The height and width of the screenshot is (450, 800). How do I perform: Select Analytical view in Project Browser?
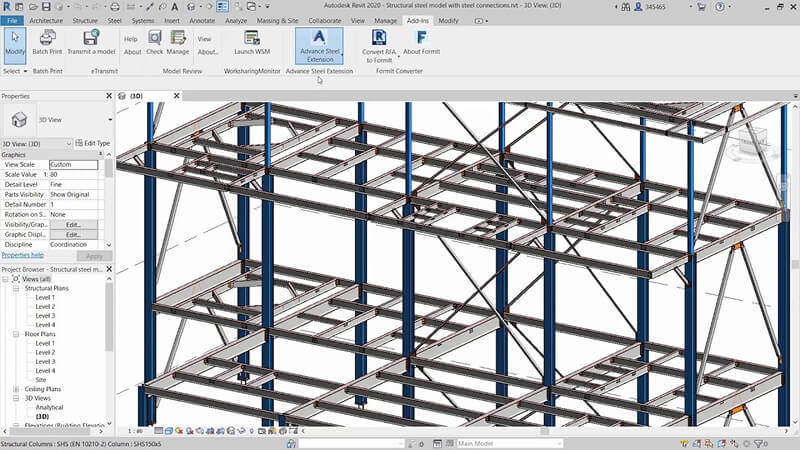point(49,408)
